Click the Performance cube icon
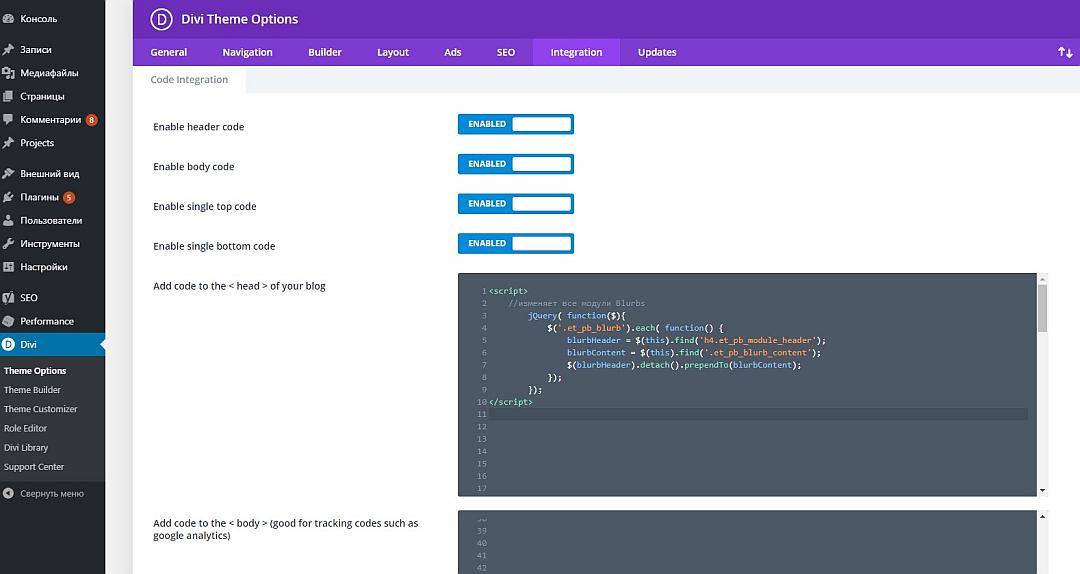1080x574 pixels. [x=8, y=321]
